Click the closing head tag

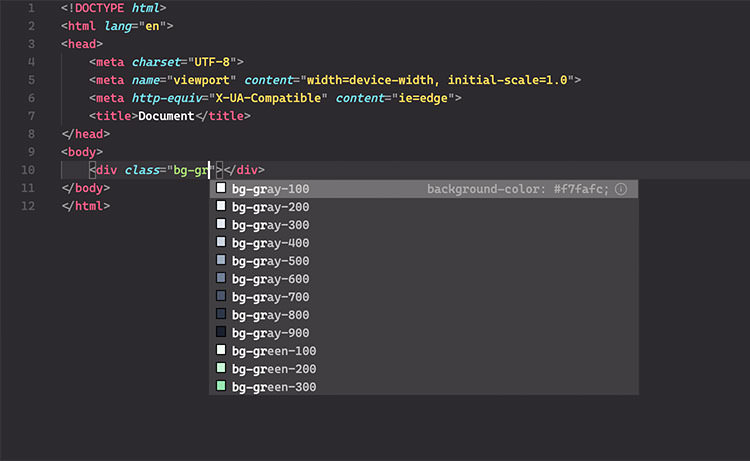[x=86, y=134]
